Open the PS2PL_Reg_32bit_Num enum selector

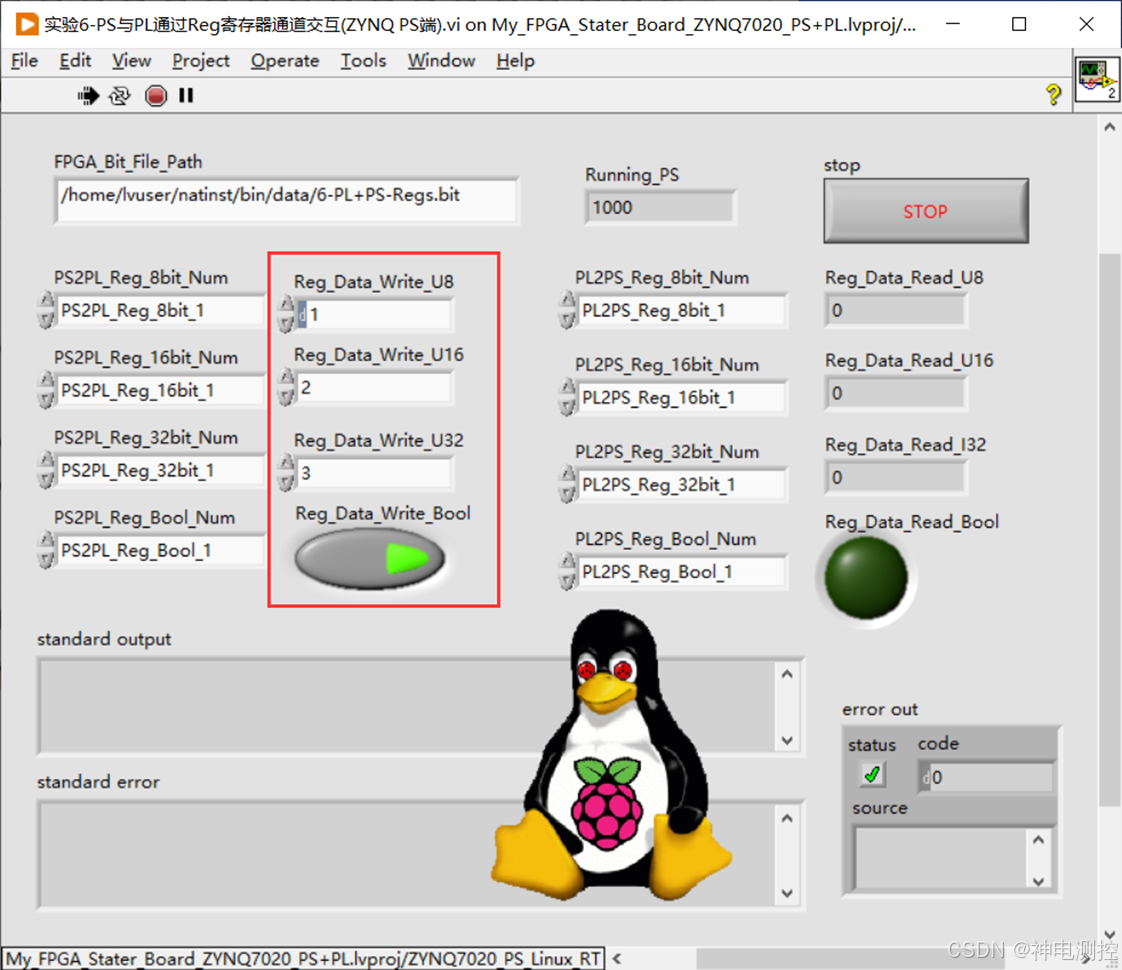click(x=160, y=471)
